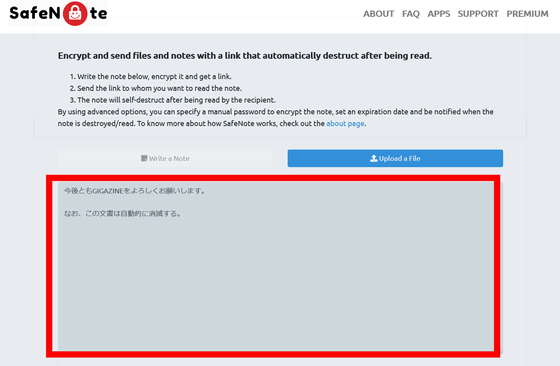Image resolution: width=560 pixels, height=366 pixels.
Task: Open the ABOUT menu item
Action: (379, 14)
